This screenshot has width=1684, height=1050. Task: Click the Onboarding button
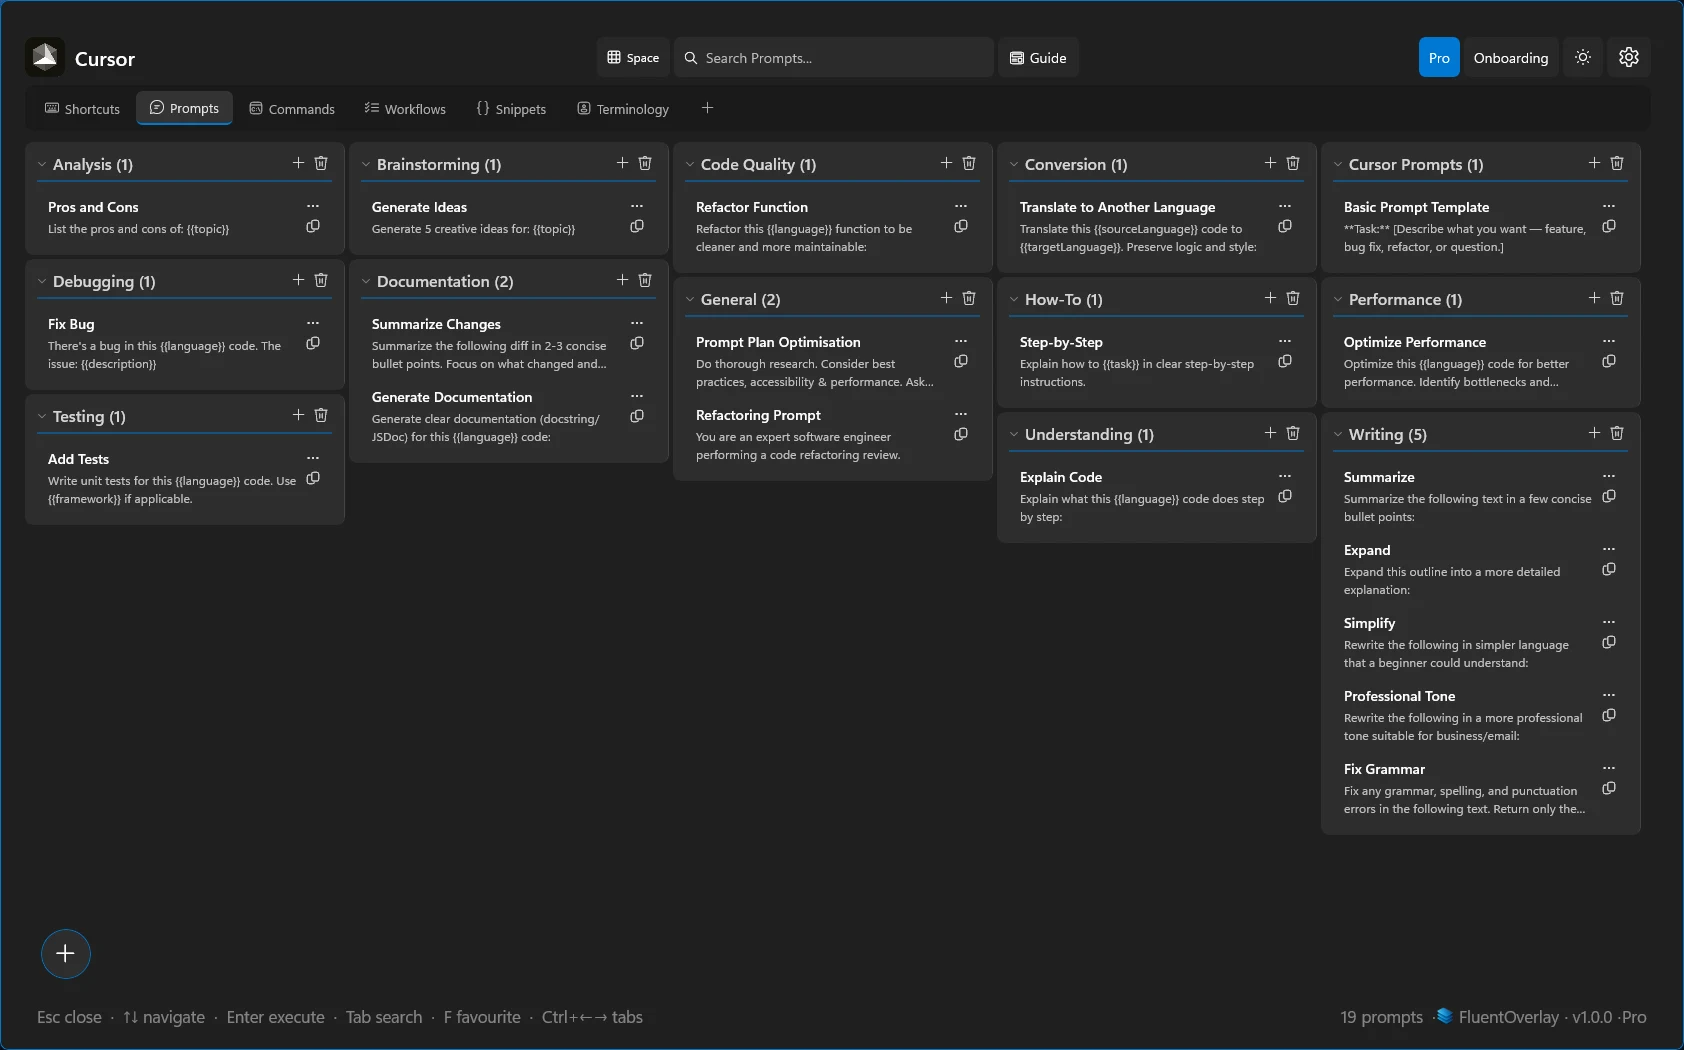[1509, 57]
